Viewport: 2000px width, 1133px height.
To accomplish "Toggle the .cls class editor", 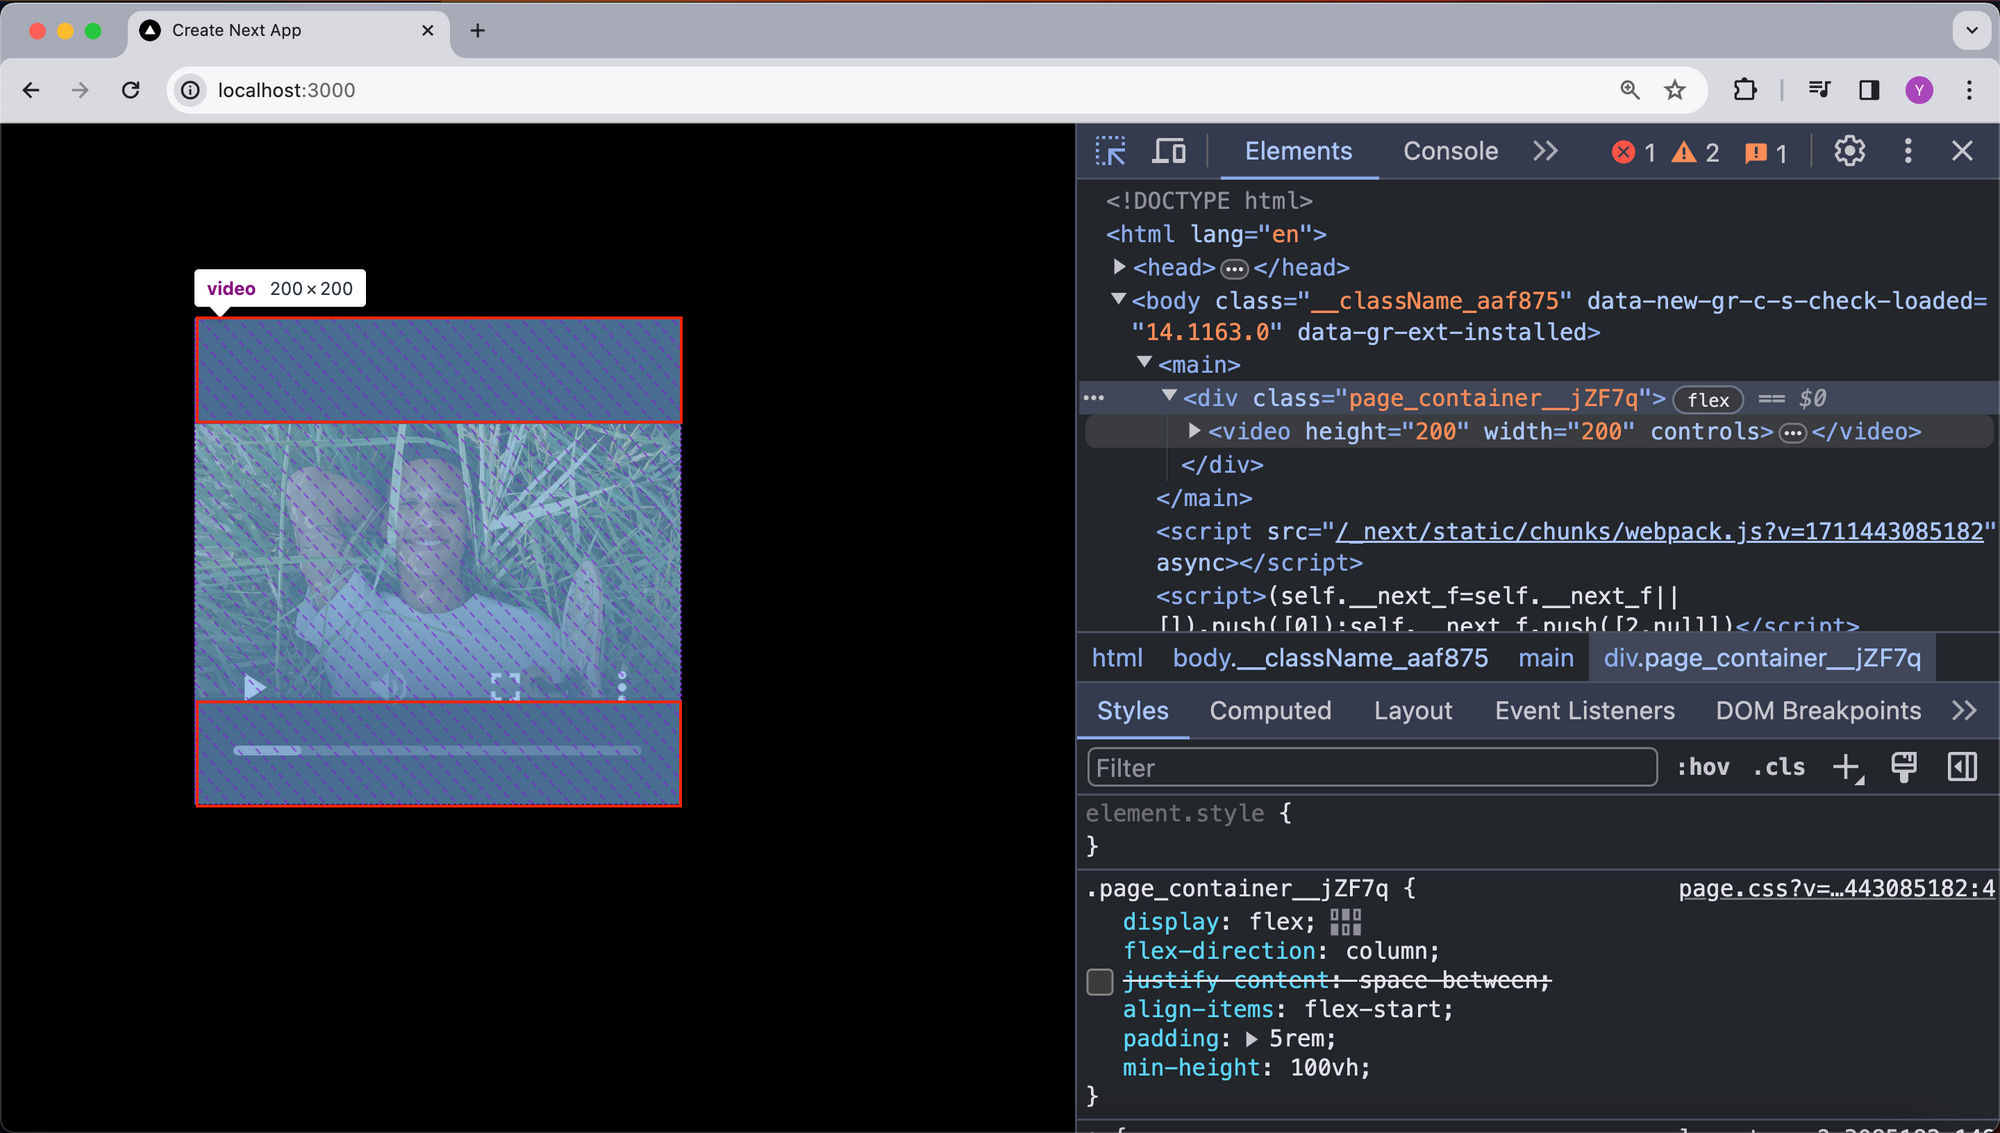I will pos(1779,767).
